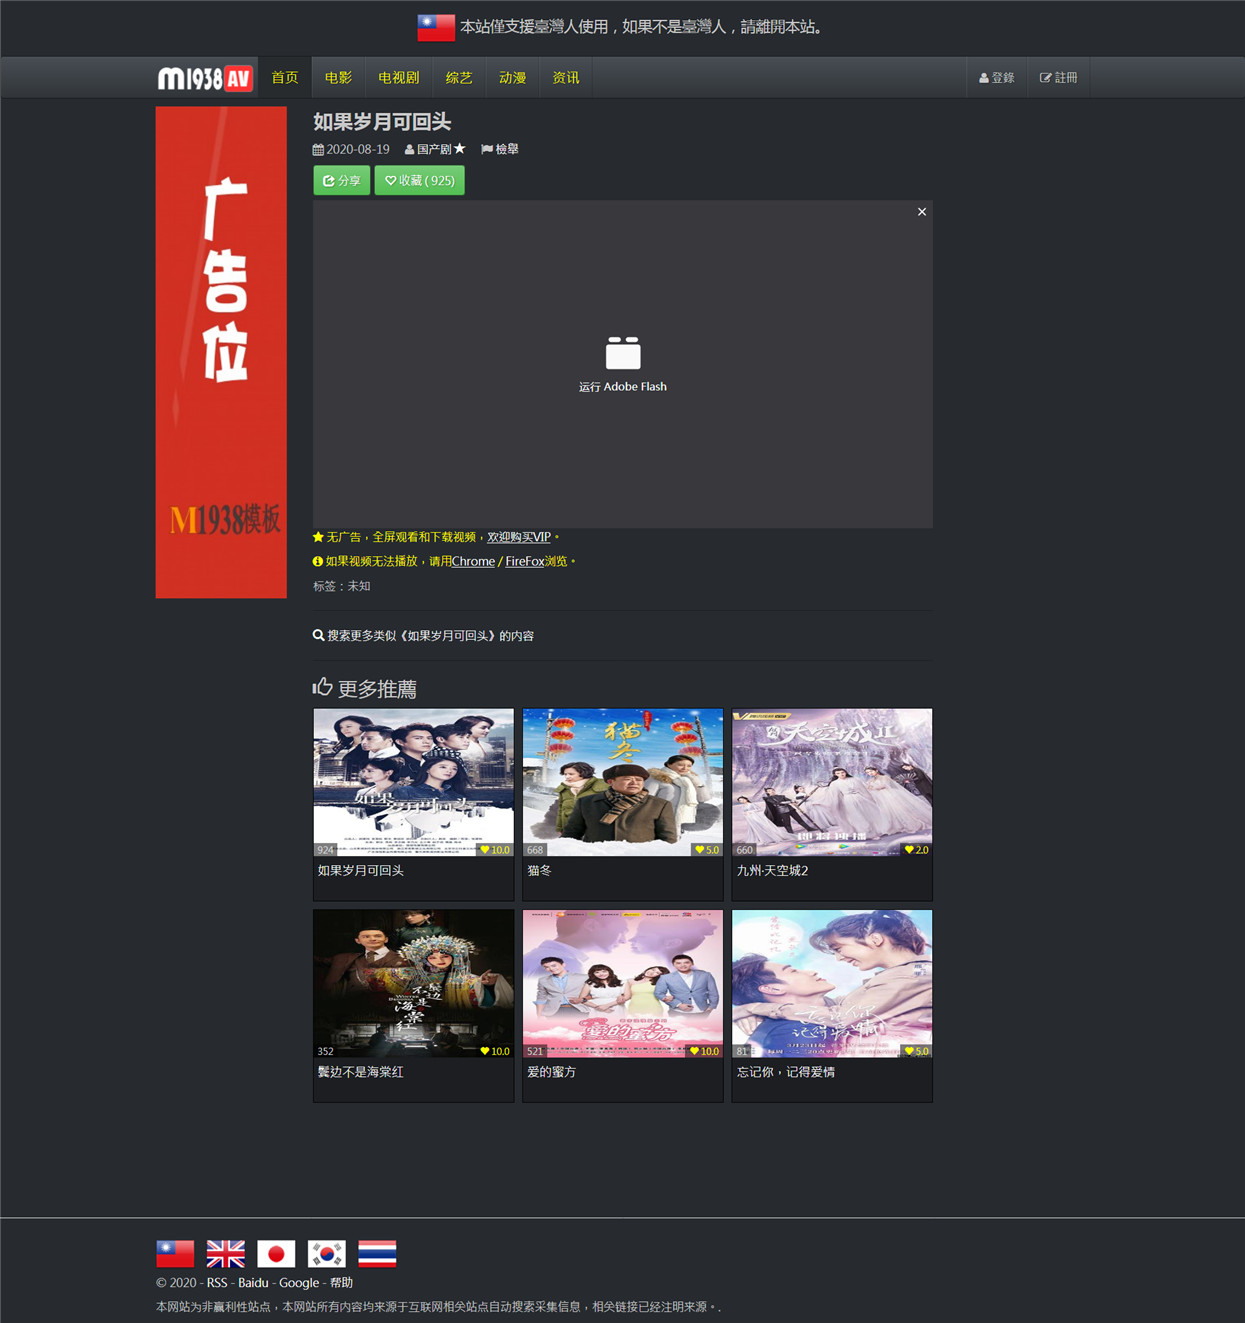Click the Taiwan flag in the footer
The width and height of the screenshot is (1245, 1323).
coord(175,1253)
